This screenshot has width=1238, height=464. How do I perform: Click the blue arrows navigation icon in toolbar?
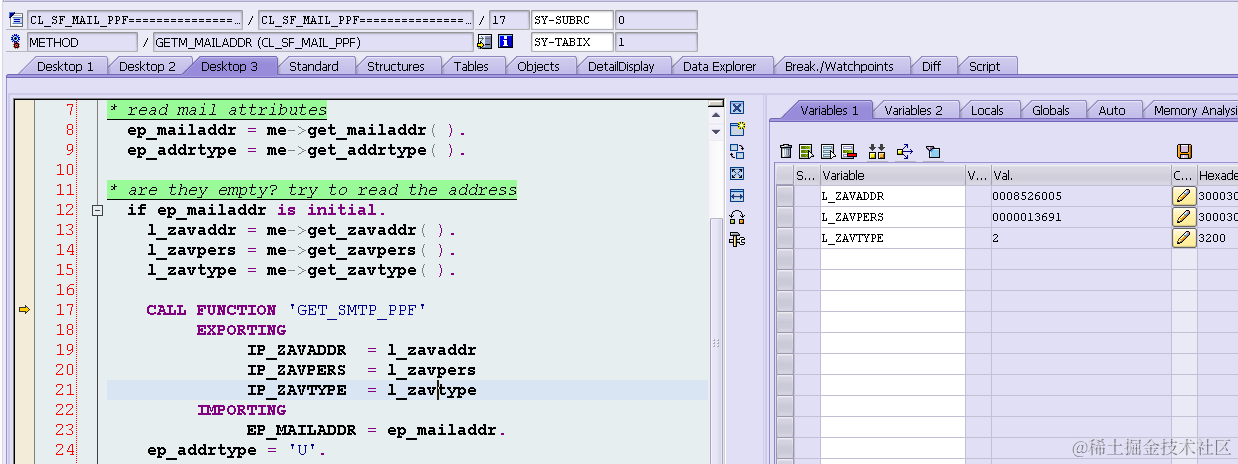coord(905,151)
